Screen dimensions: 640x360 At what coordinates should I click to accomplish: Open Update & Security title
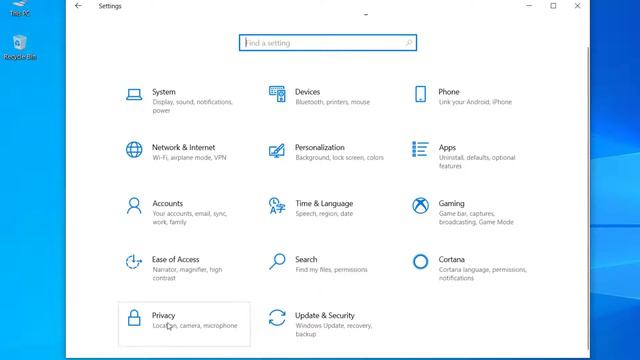(x=324, y=315)
